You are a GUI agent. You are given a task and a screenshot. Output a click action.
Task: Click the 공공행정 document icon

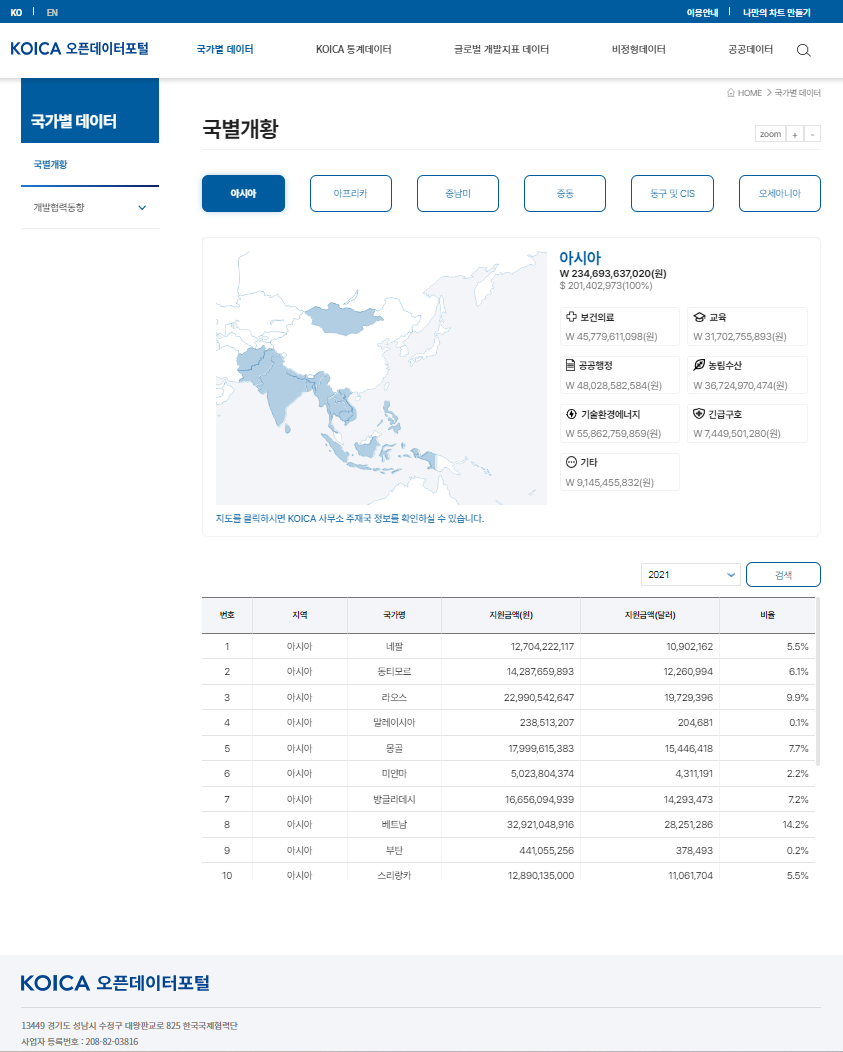point(571,365)
